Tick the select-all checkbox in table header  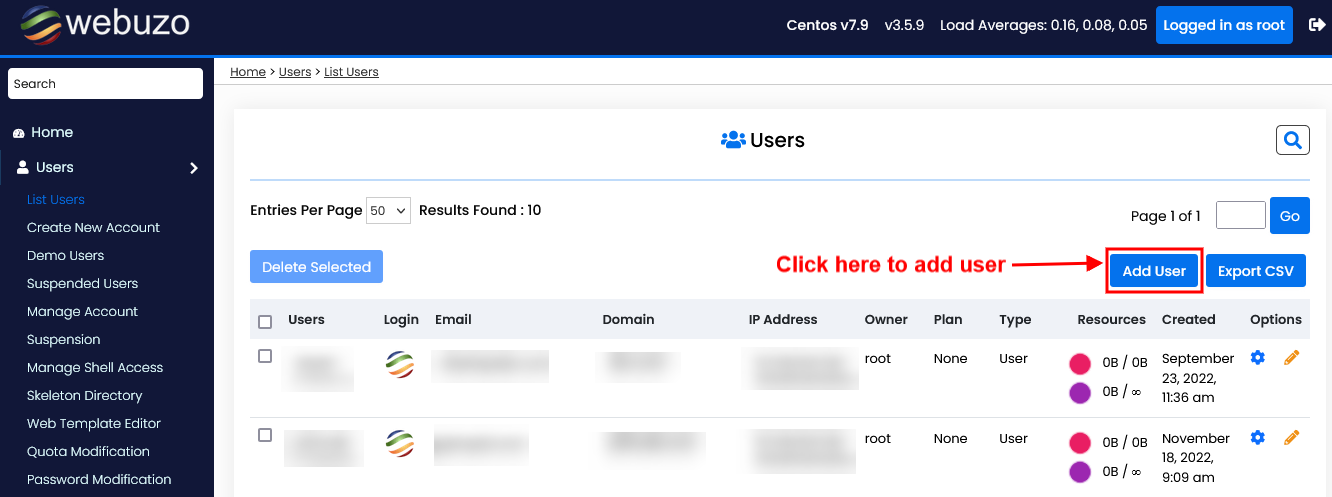pos(265,322)
